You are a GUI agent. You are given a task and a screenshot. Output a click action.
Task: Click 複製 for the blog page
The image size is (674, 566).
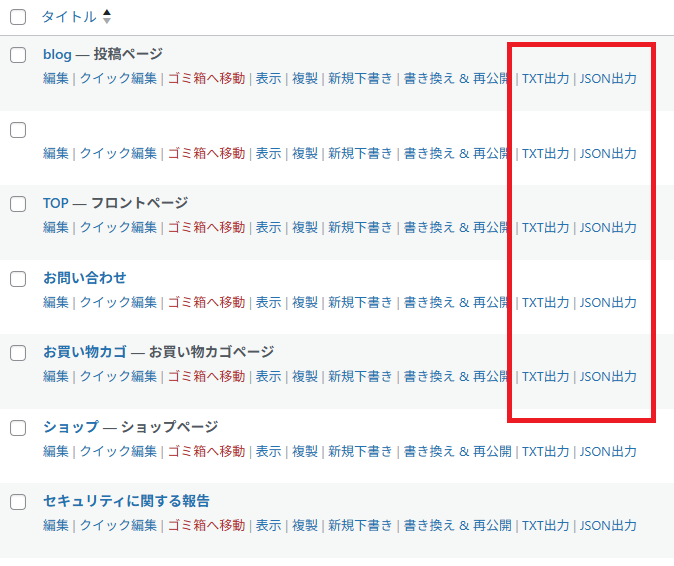tap(305, 78)
